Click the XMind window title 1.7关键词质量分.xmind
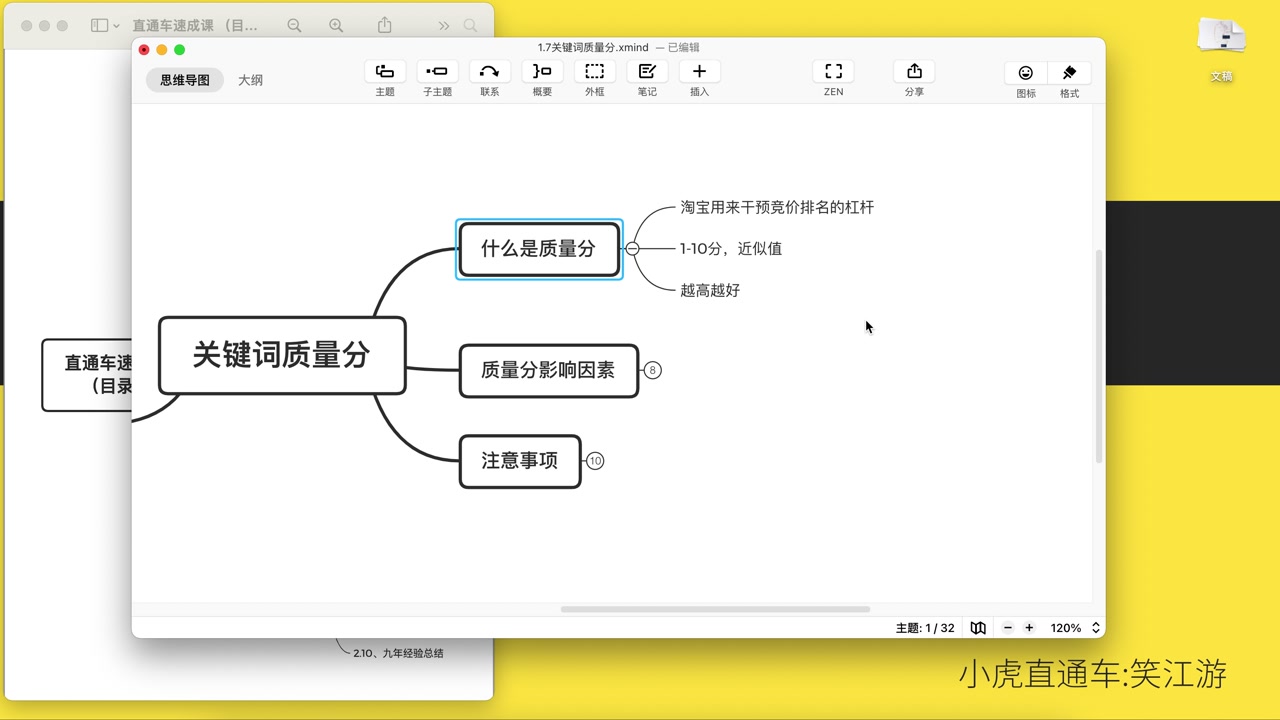This screenshot has width=1280, height=720. pos(593,47)
